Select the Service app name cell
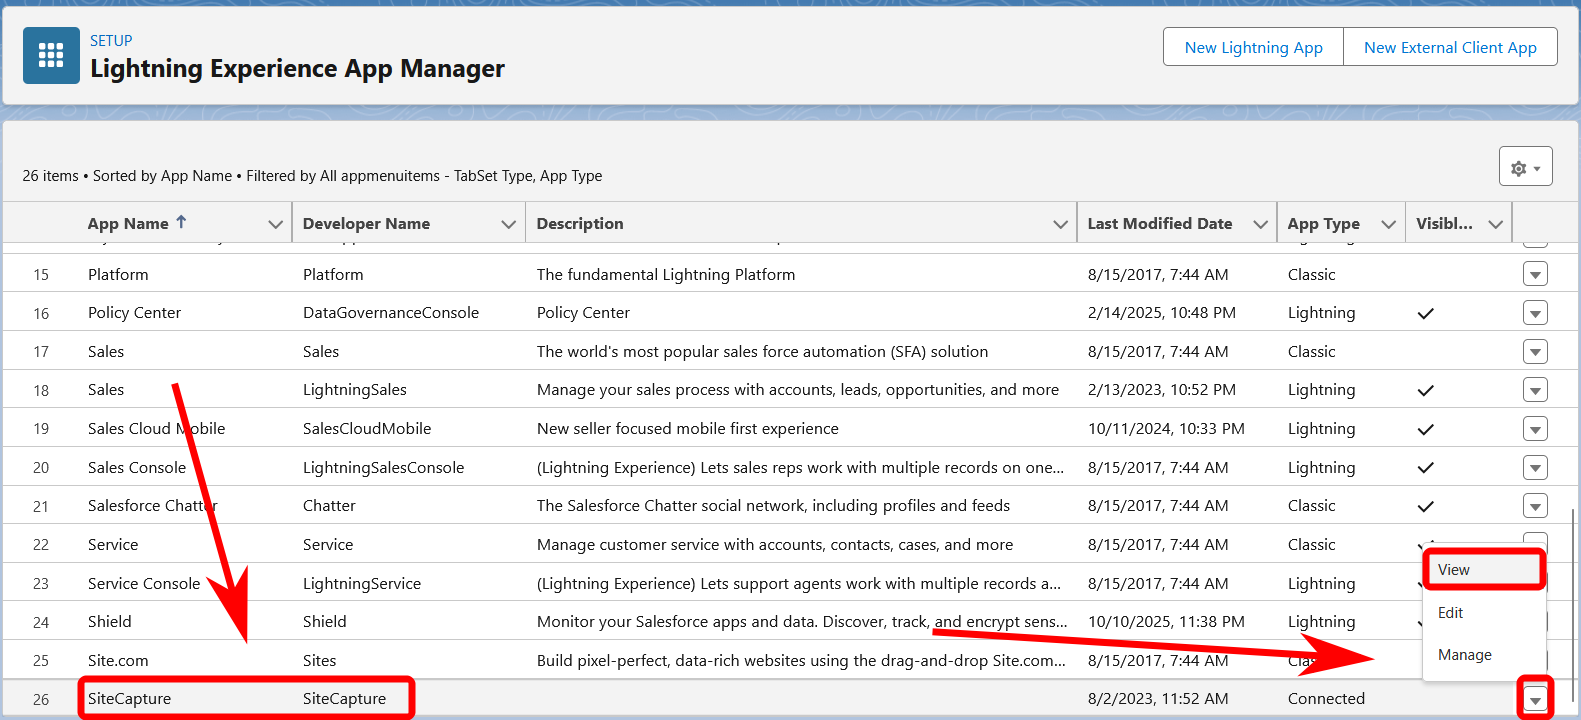 (113, 545)
